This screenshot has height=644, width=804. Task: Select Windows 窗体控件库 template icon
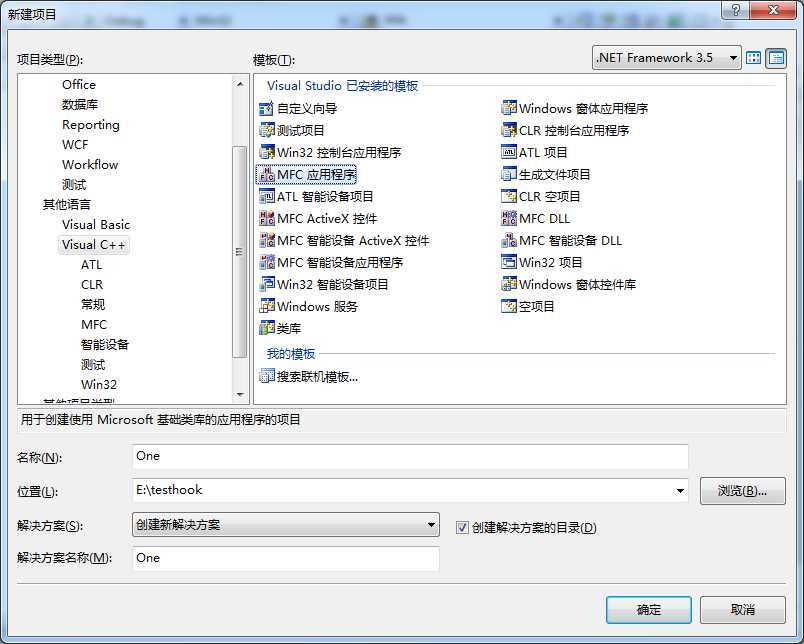pos(509,284)
